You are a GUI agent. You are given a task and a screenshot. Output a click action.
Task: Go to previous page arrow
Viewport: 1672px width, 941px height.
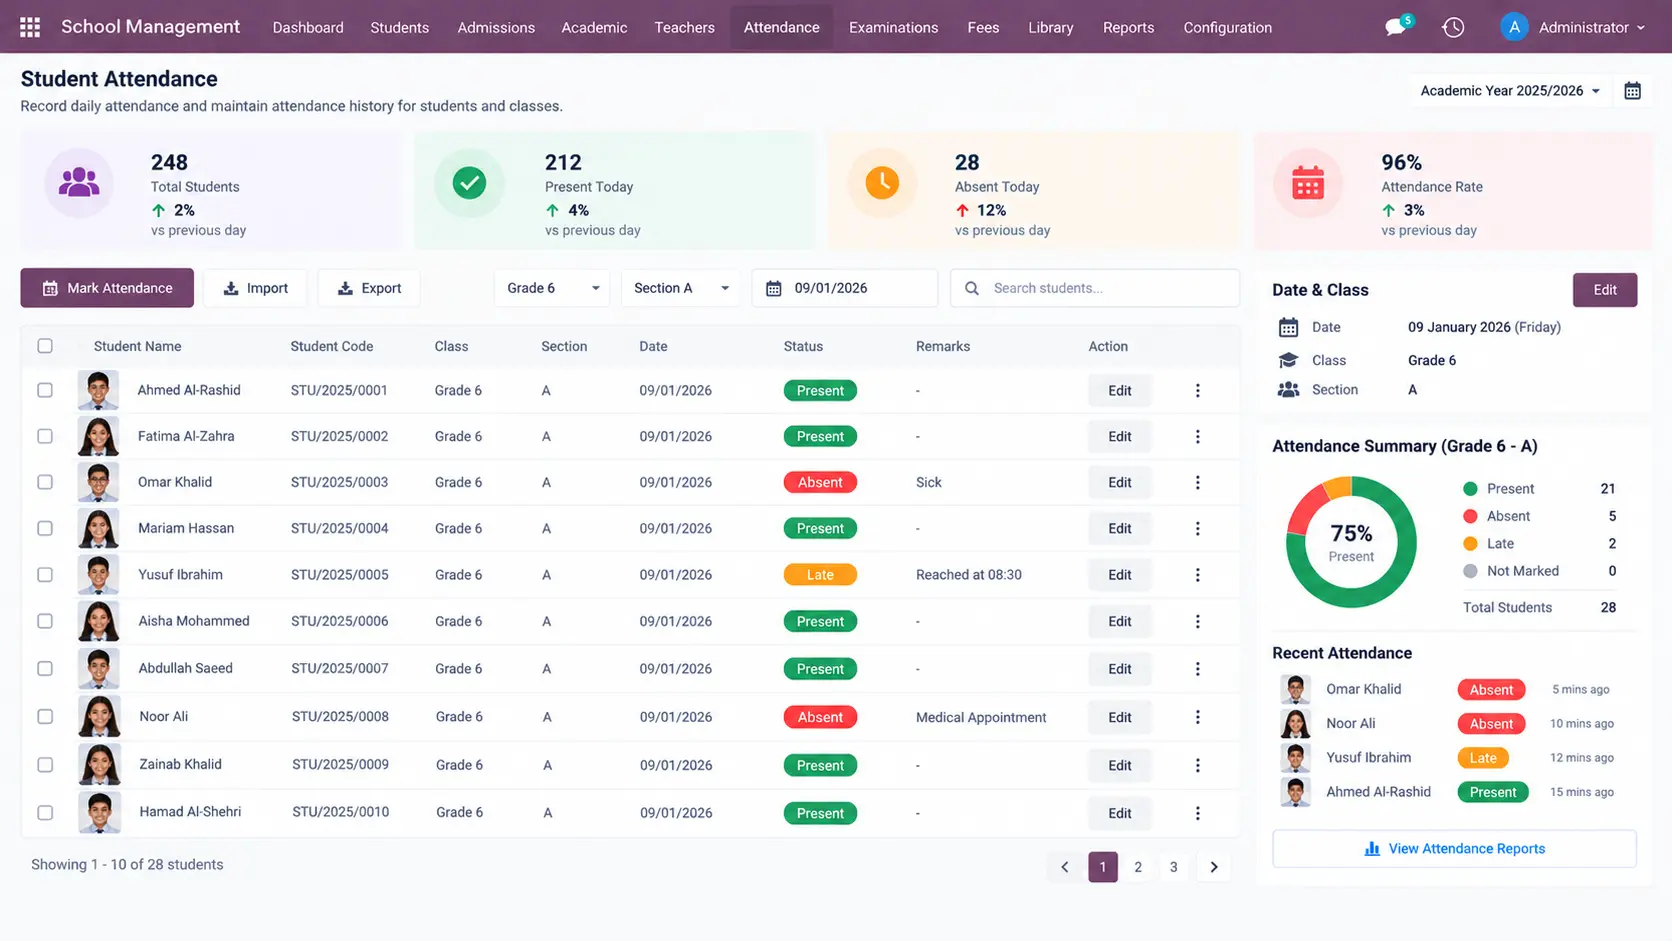1065,867
